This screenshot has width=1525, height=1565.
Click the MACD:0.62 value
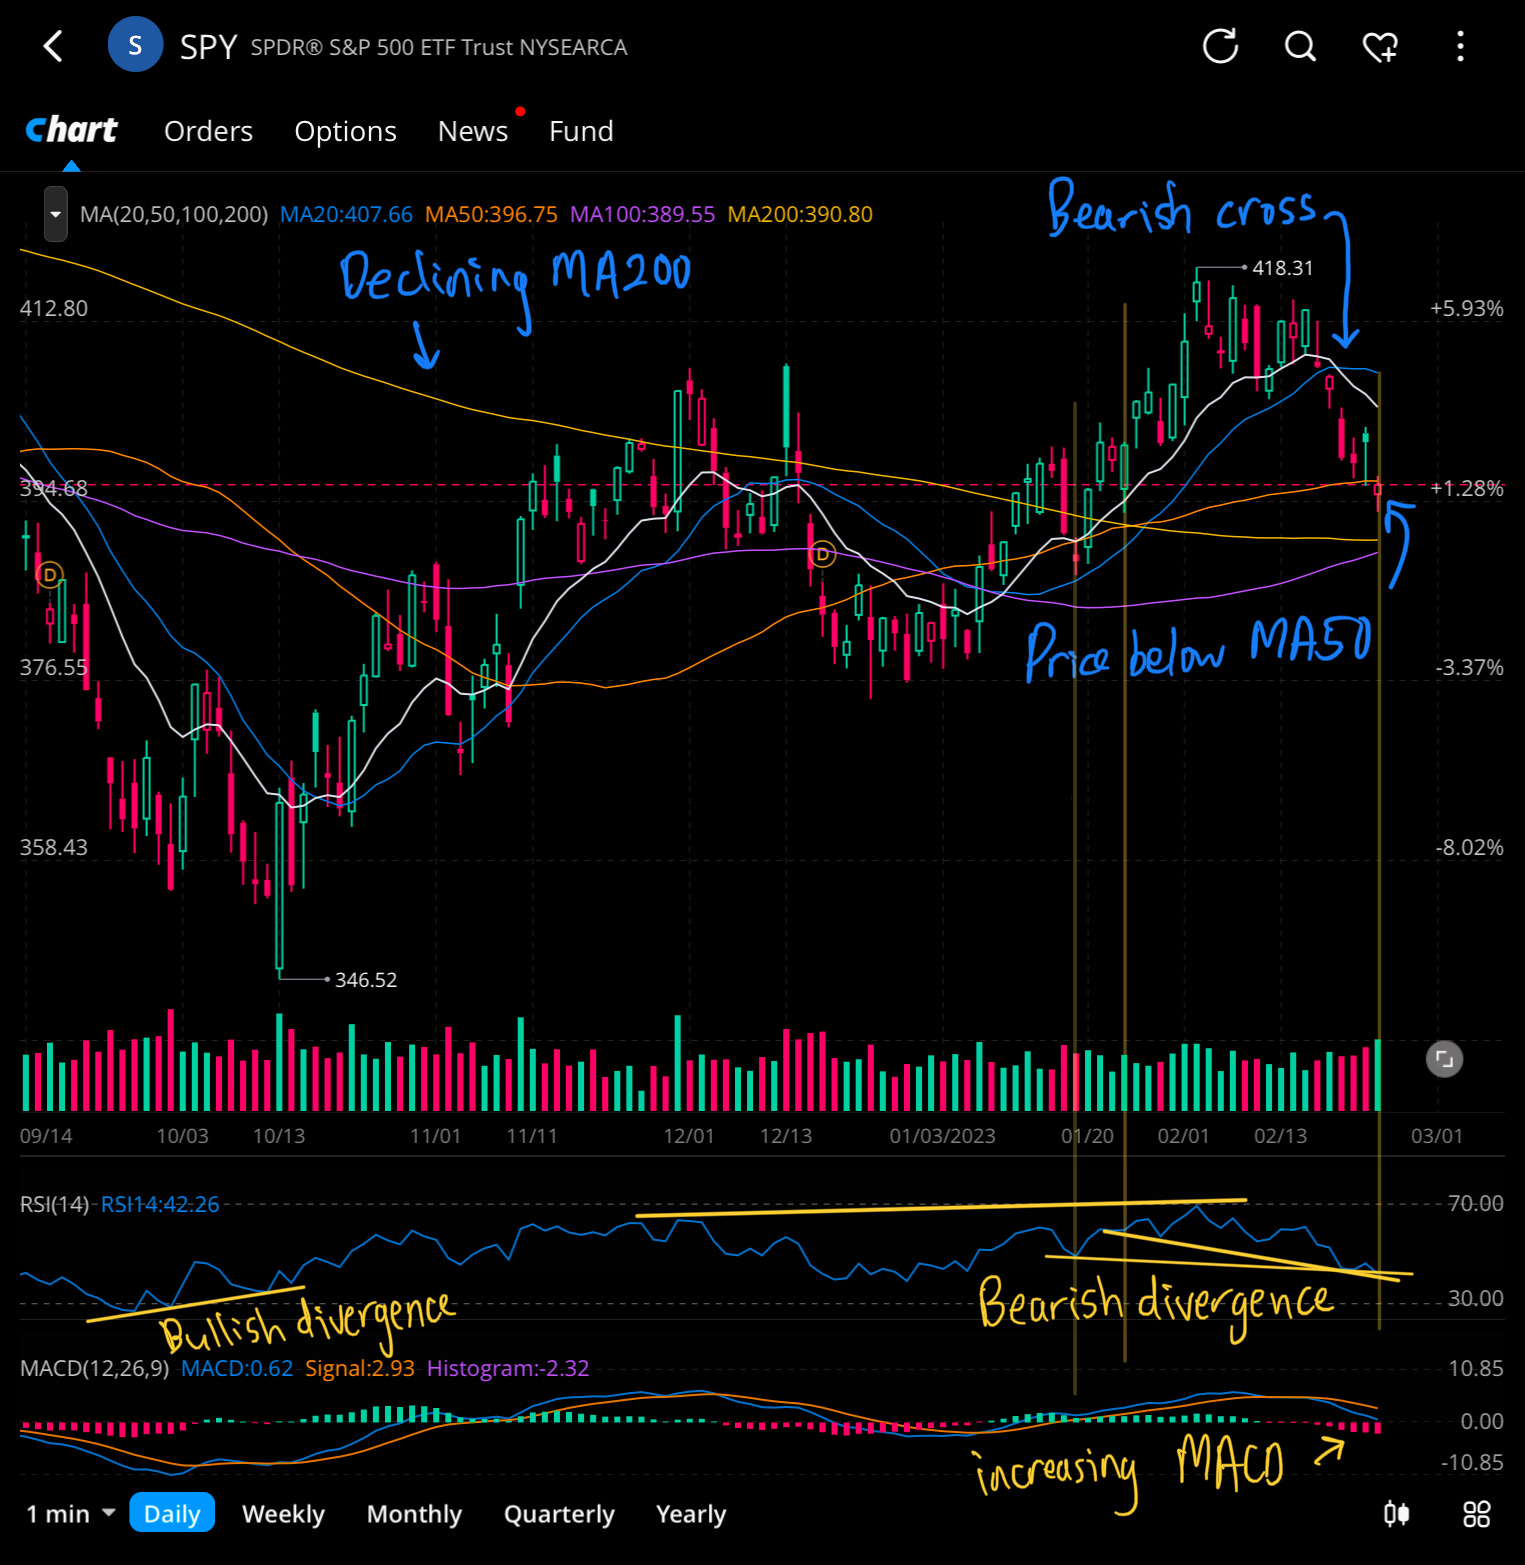click(237, 1368)
